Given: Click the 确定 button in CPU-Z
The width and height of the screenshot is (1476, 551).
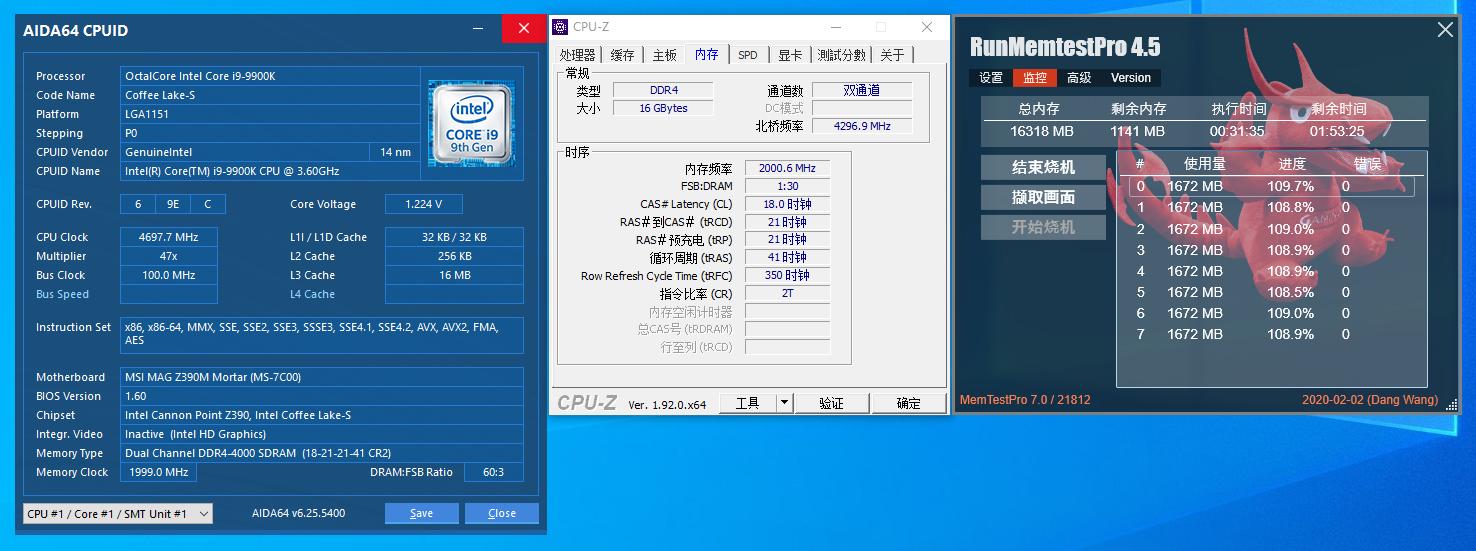Looking at the screenshot, I should click(909, 403).
